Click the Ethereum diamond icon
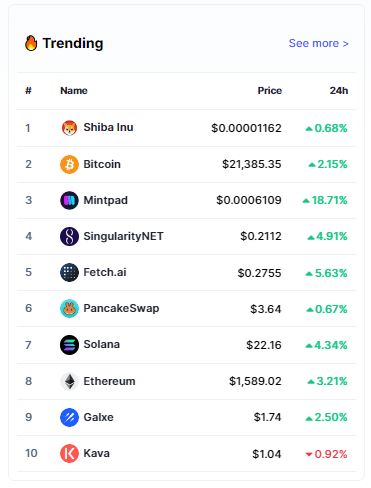 pyautogui.click(x=69, y=381)
